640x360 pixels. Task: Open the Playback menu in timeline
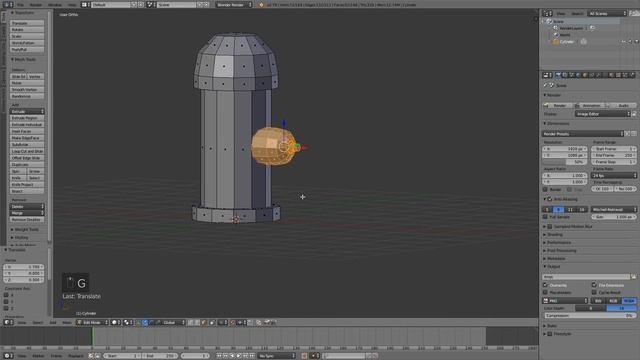(76, 356)
